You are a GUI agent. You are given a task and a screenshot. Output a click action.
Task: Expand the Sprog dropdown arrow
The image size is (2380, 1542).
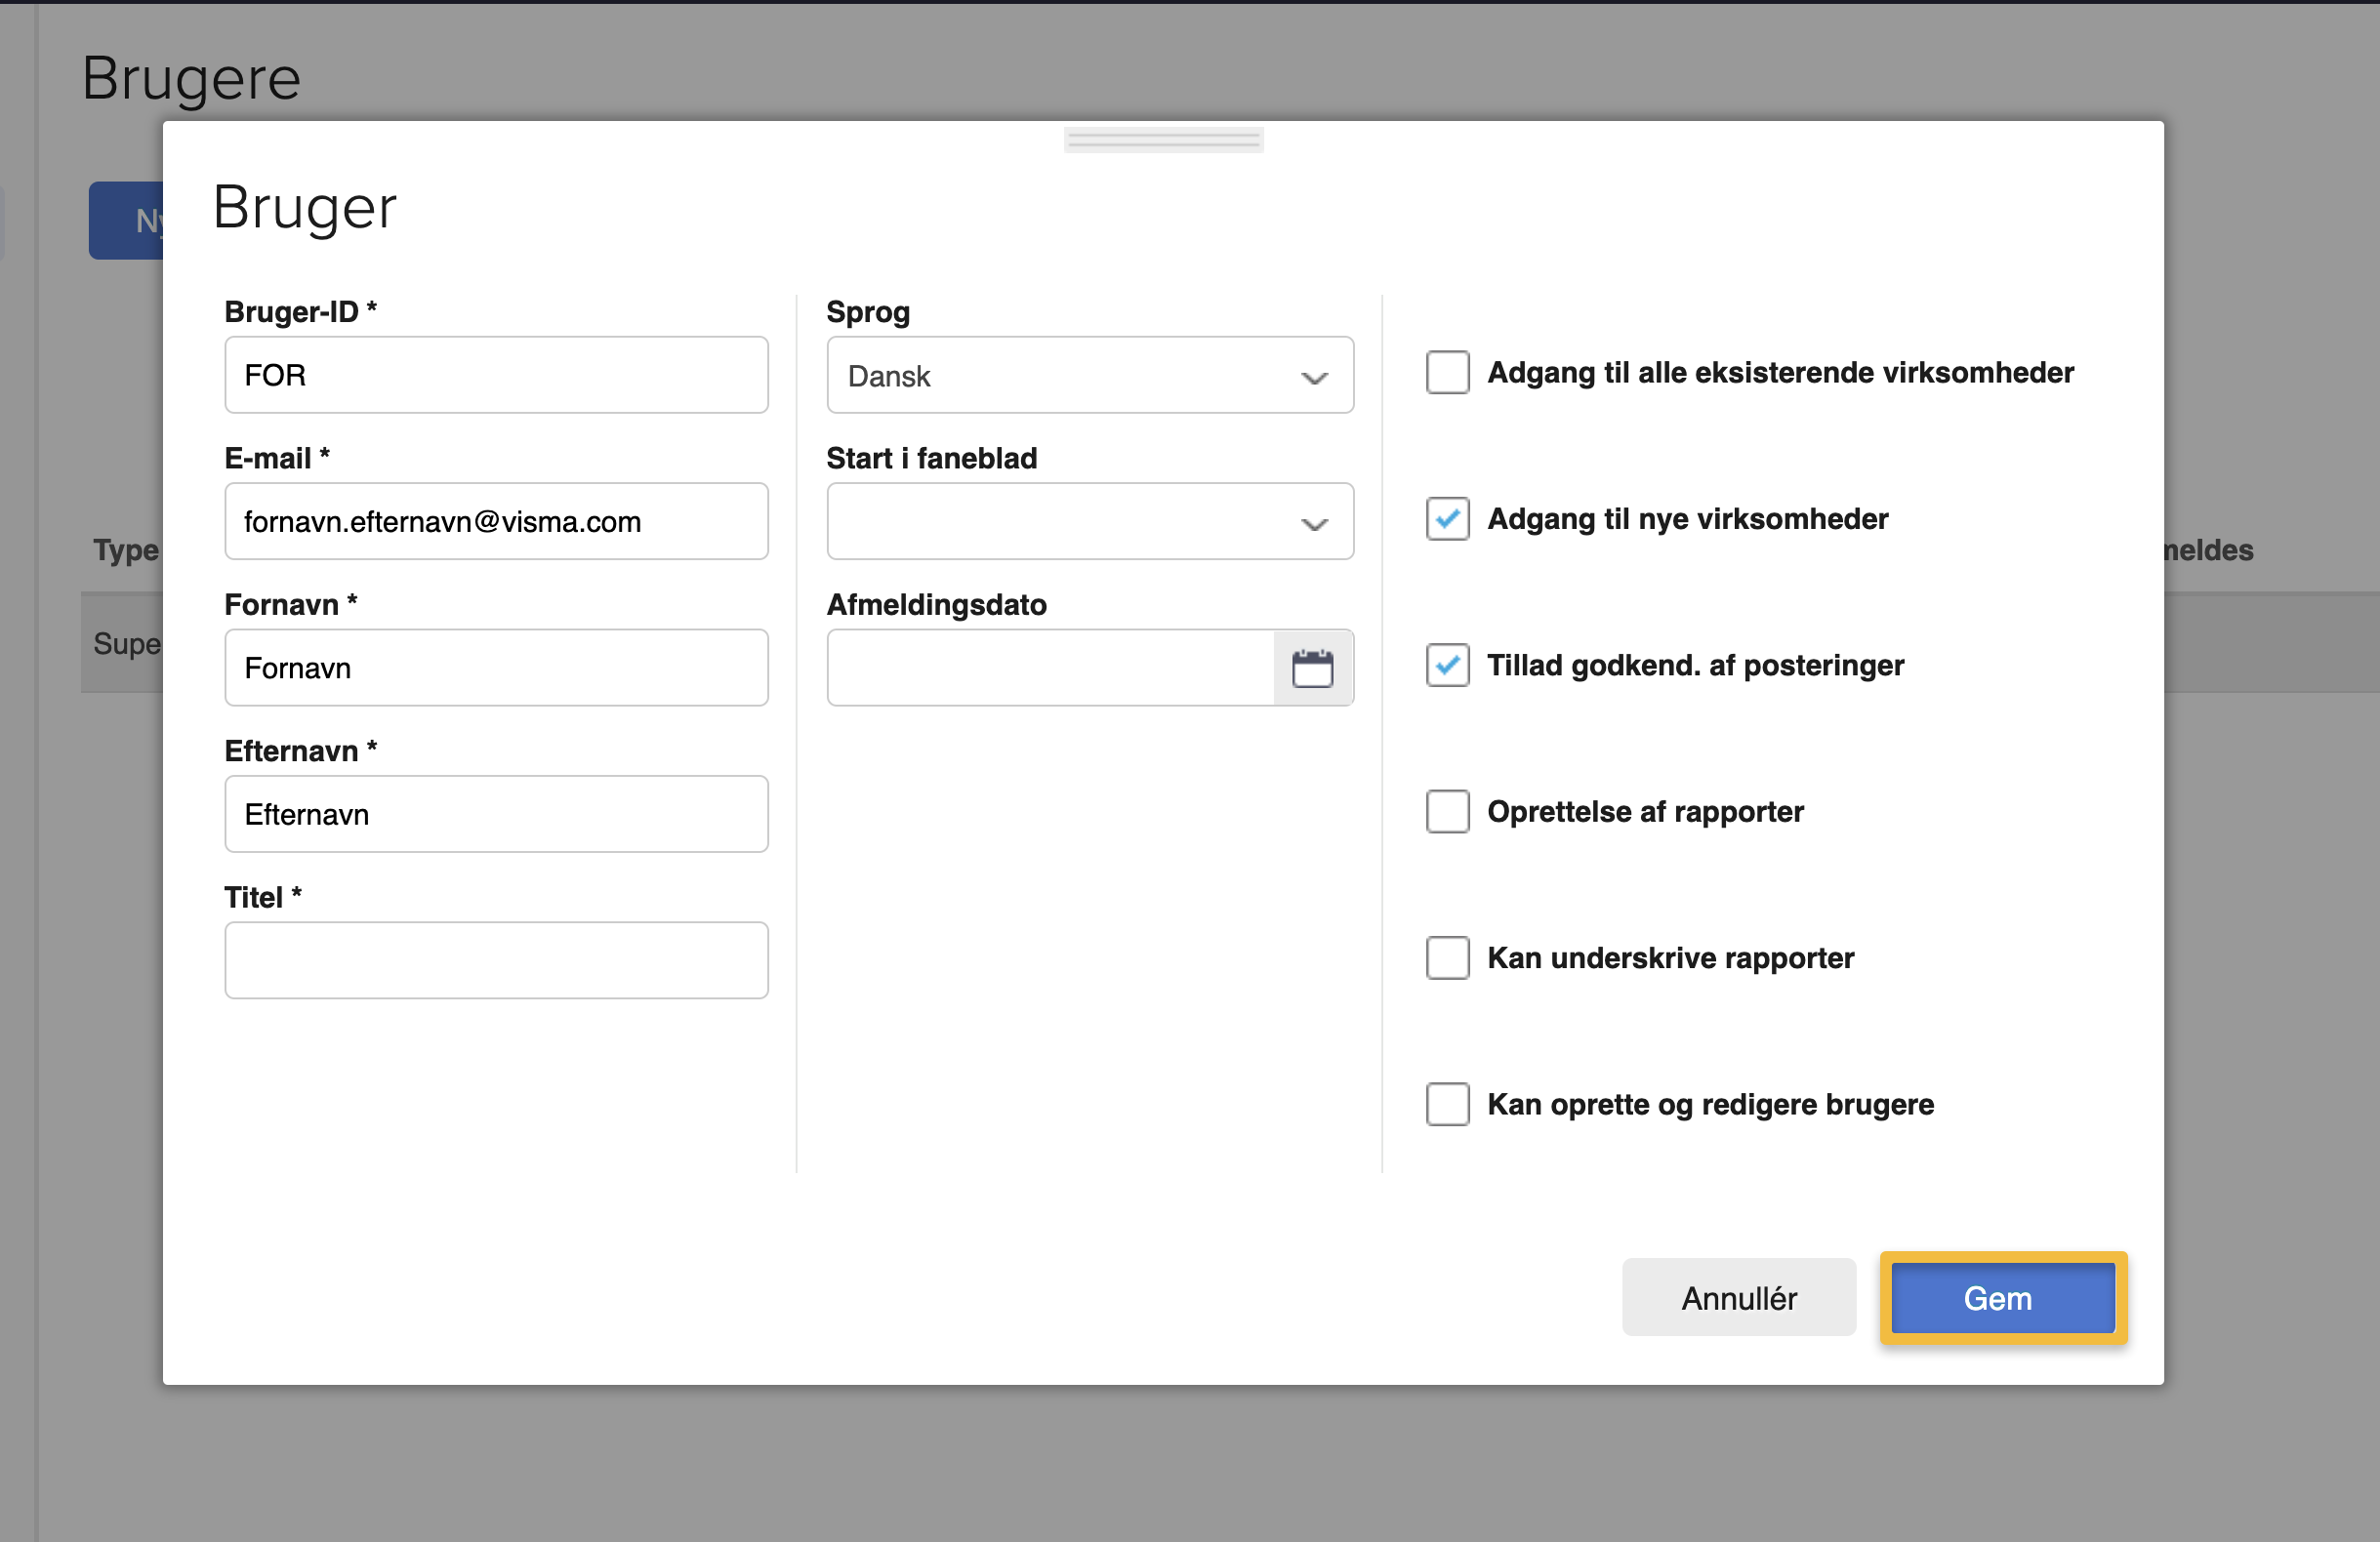1313,376
